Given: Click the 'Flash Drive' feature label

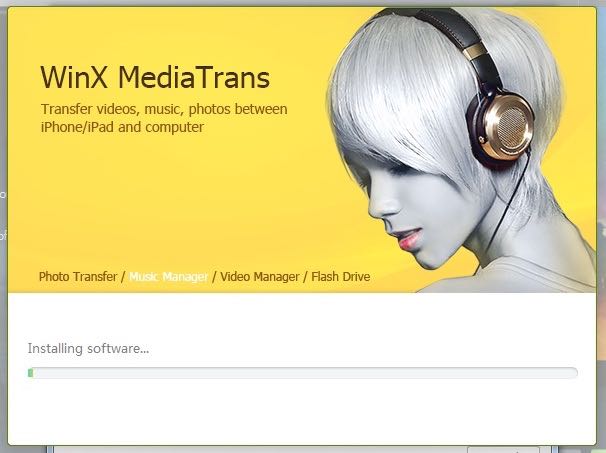Looking at the screenshot, I should pyautogui.click(x=340, y=277).
